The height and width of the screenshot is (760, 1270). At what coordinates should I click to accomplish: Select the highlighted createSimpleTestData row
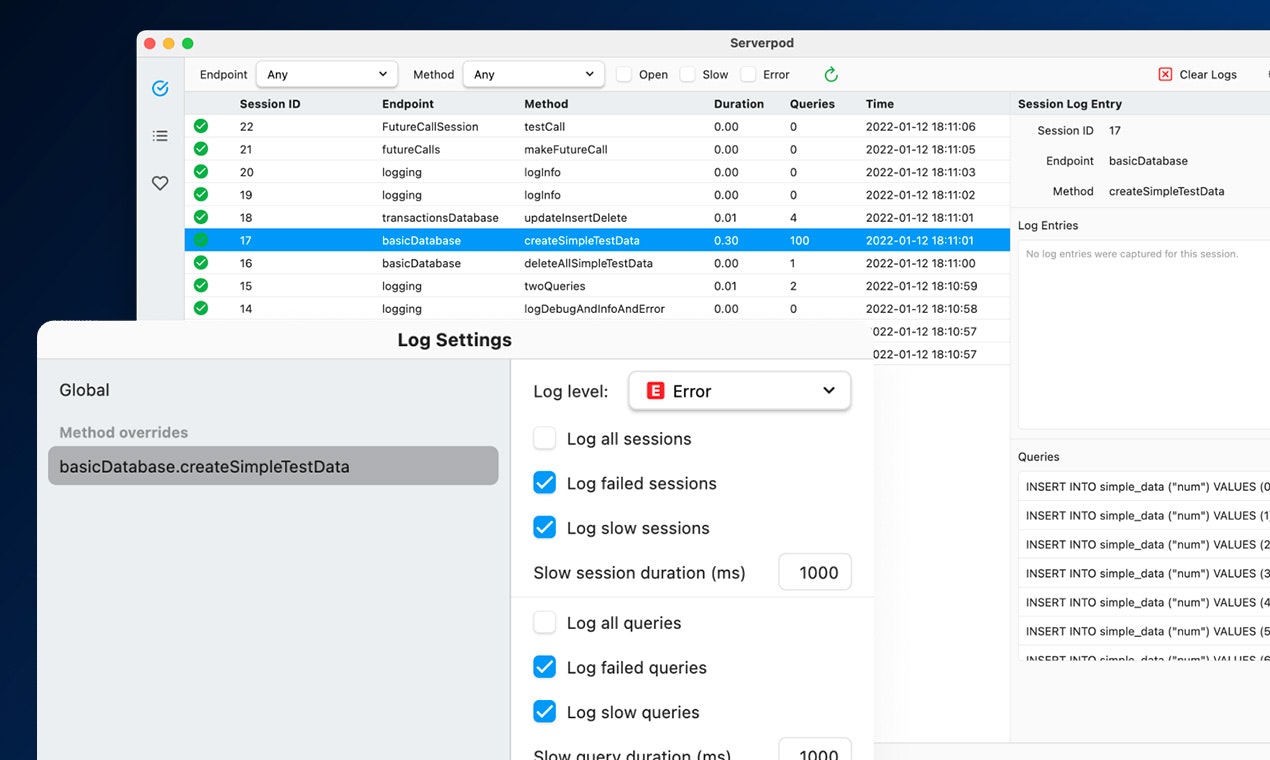(597, 240)
